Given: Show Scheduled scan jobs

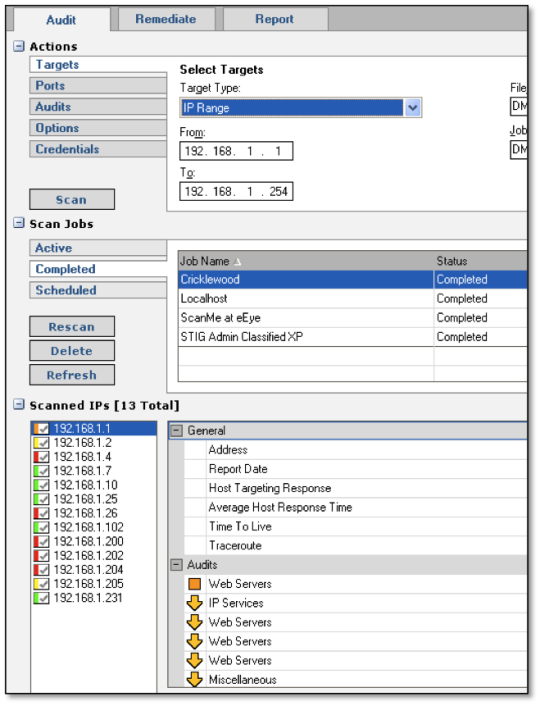Looking at the screenshot, I should coord(98,290).
